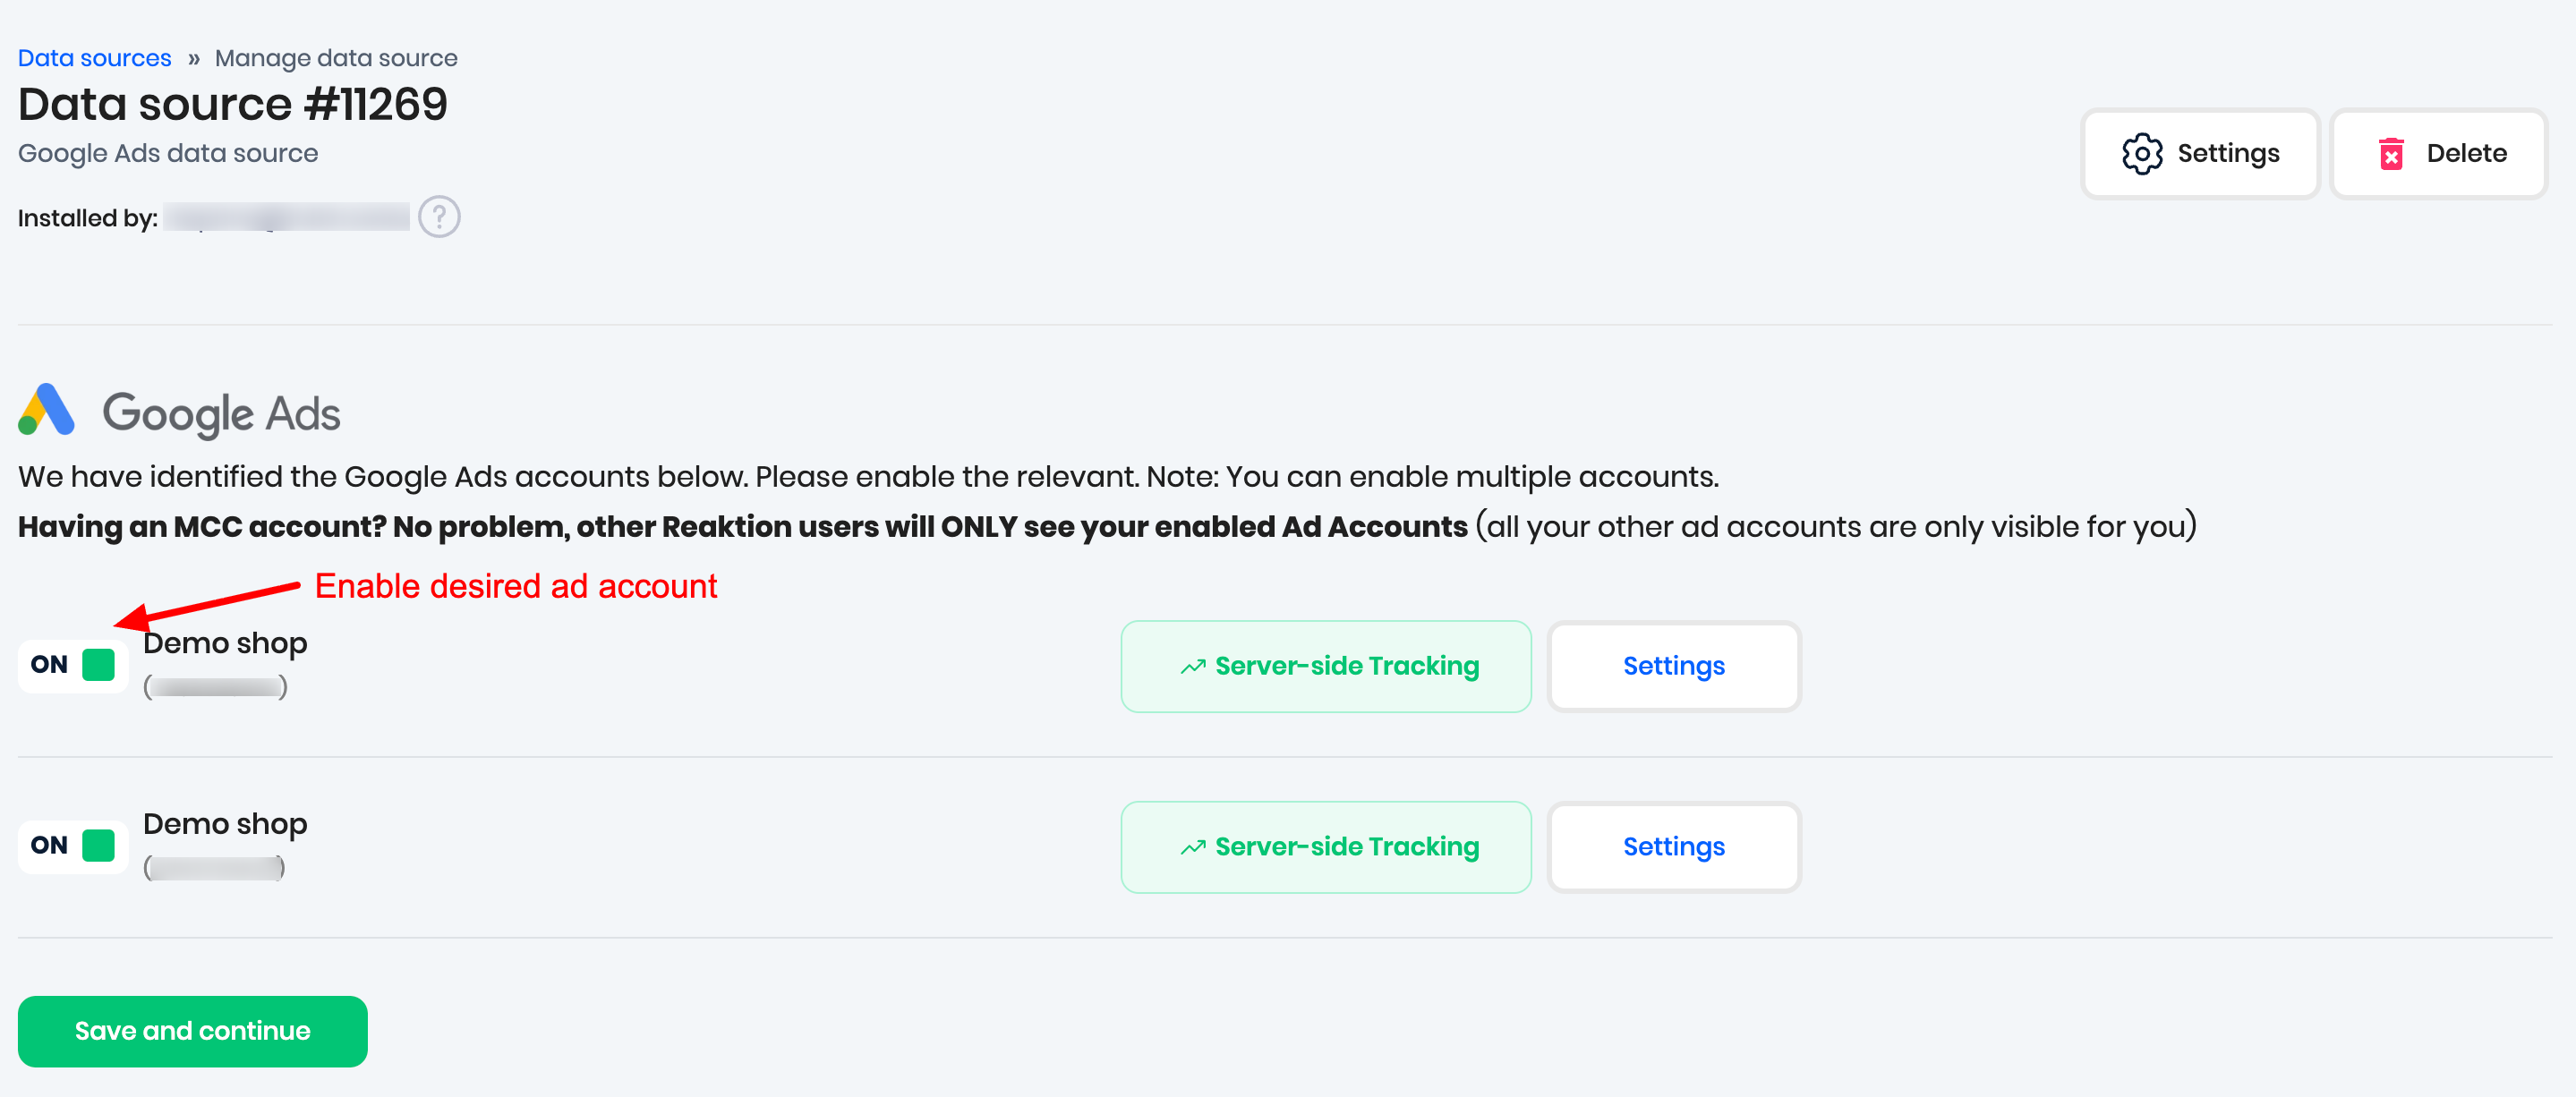Click the Manage data source breadcrumb
Image resolution: width=2576 pixels, height=1097 pixels.
[336, 58]
